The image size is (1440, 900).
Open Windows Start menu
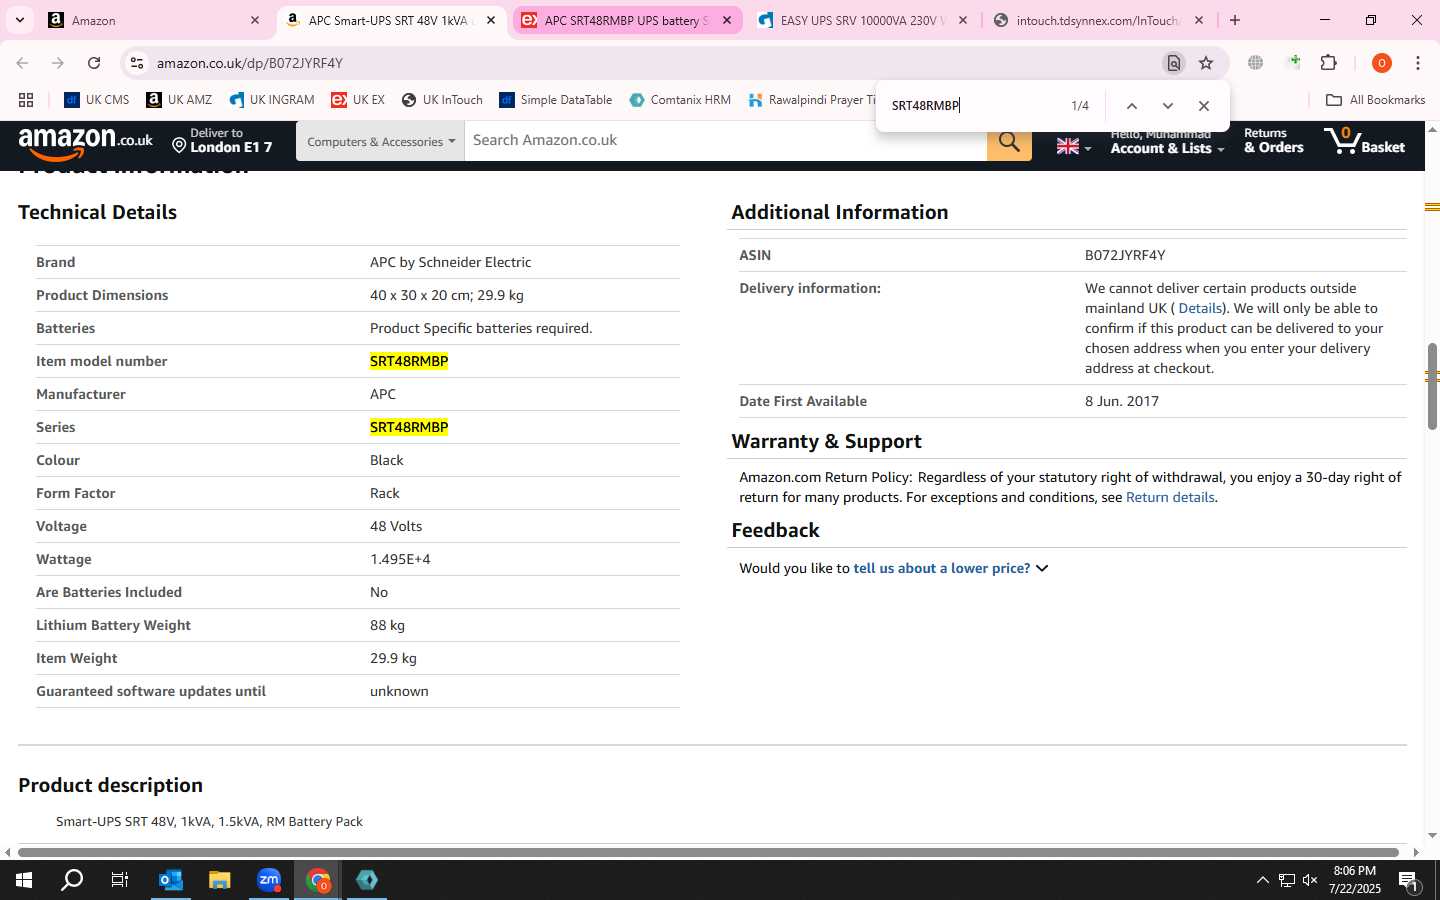click(x=24, y=880)
